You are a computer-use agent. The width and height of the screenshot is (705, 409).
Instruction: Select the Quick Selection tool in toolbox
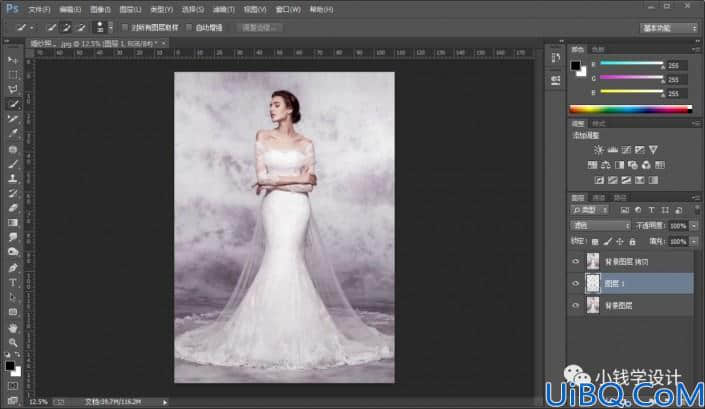click(x=13, y=104)
